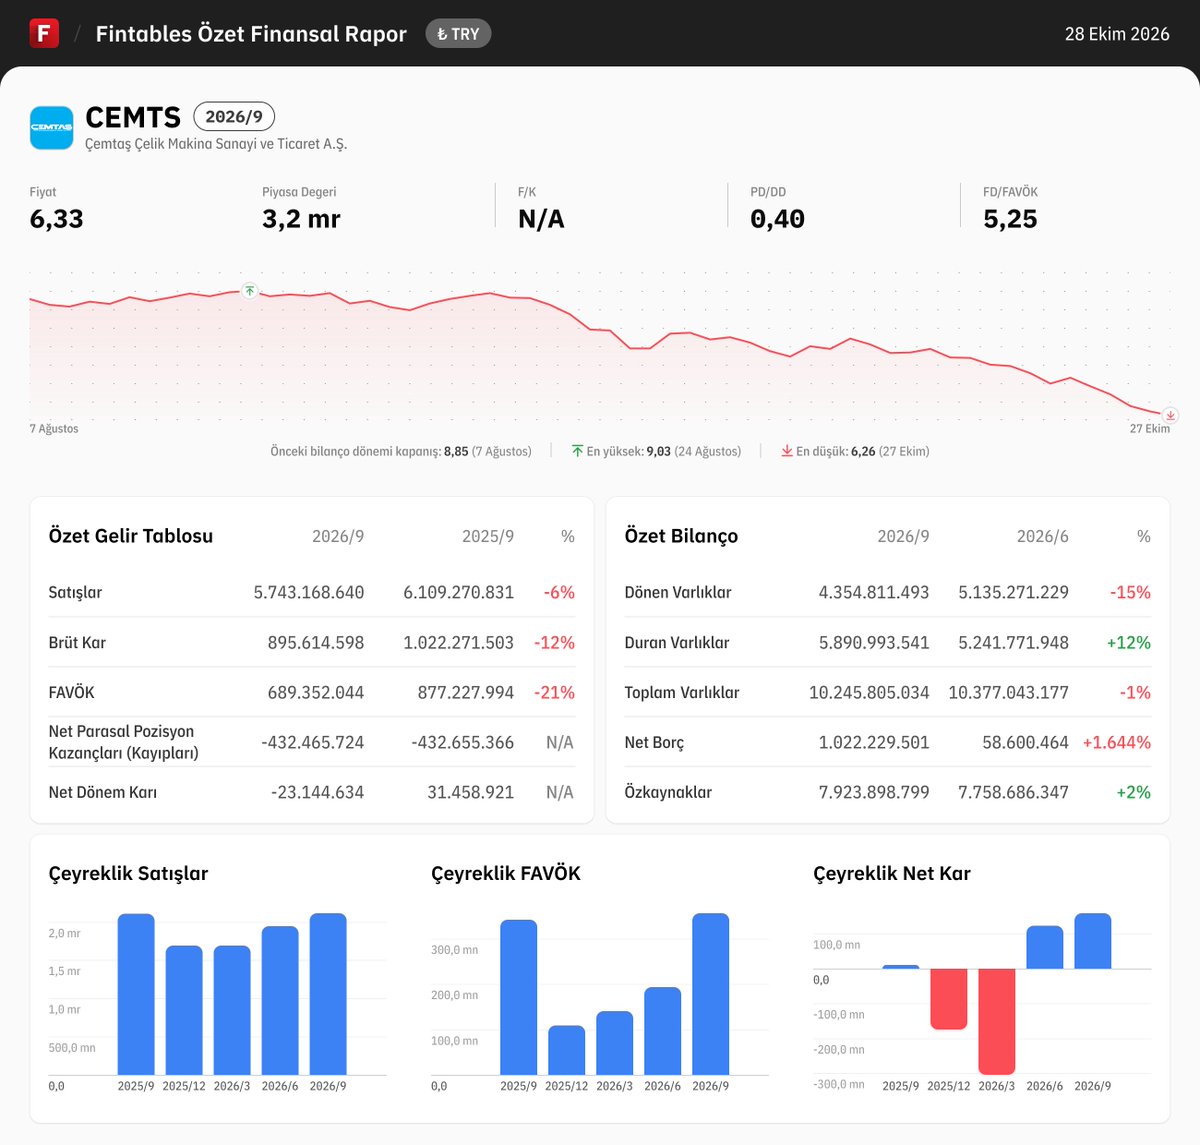Click the Özet Gelir Tablosu heading
The image size is (1200, 1145).
pyautogui.click(x=131, y=536)
